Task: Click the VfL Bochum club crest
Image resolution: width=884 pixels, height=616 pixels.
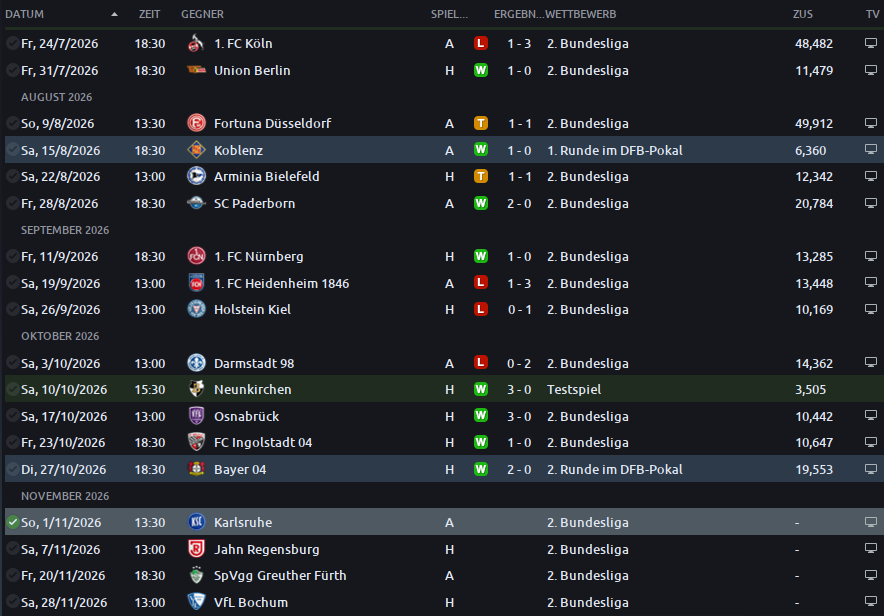Action: (x=196, y=602)
